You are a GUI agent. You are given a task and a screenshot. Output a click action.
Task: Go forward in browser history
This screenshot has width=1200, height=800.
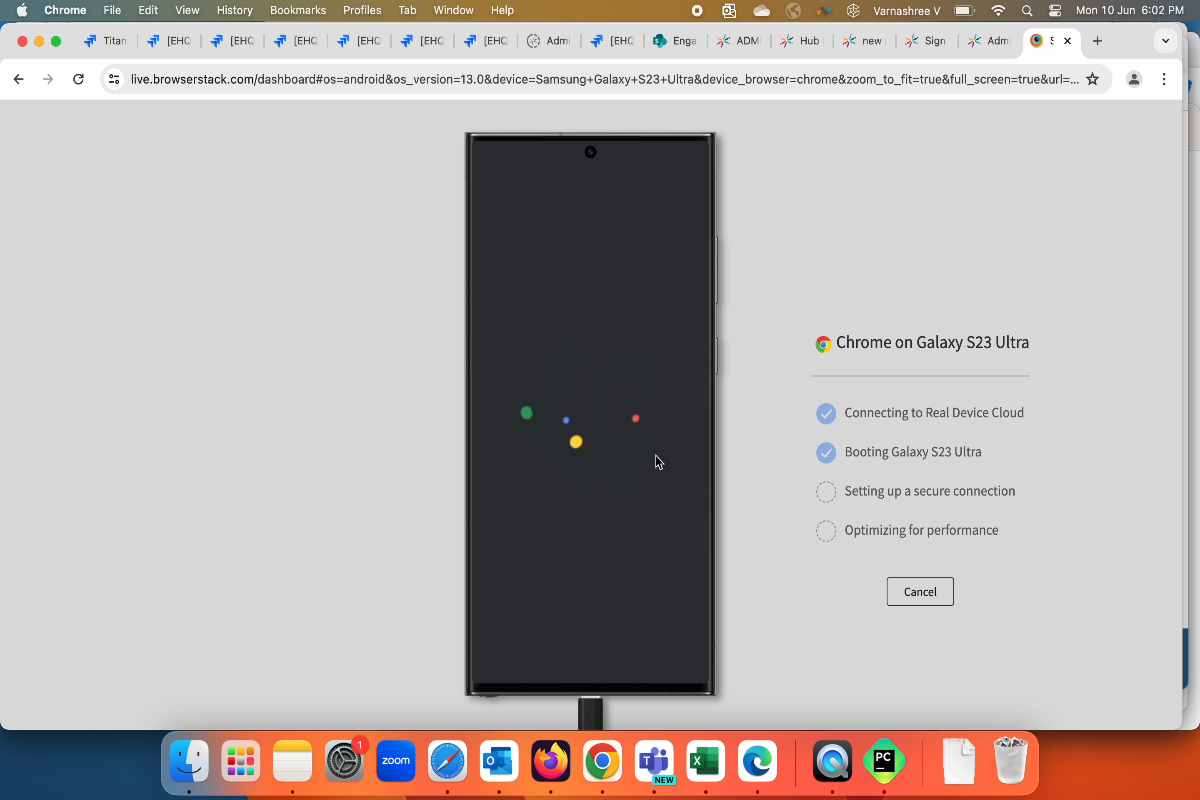[48, 79]
